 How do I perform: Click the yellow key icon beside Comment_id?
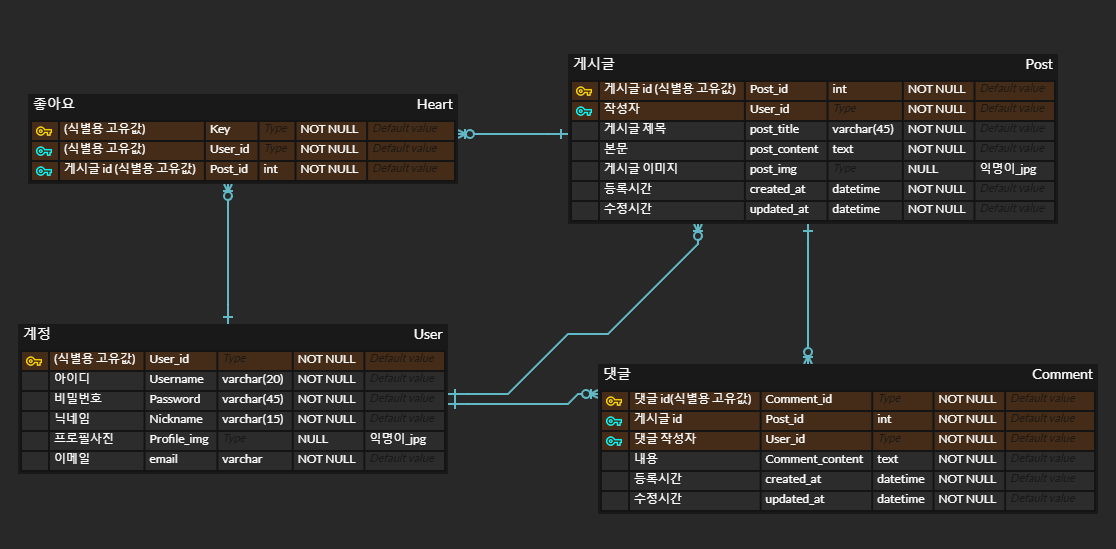[x=614, y=401]
